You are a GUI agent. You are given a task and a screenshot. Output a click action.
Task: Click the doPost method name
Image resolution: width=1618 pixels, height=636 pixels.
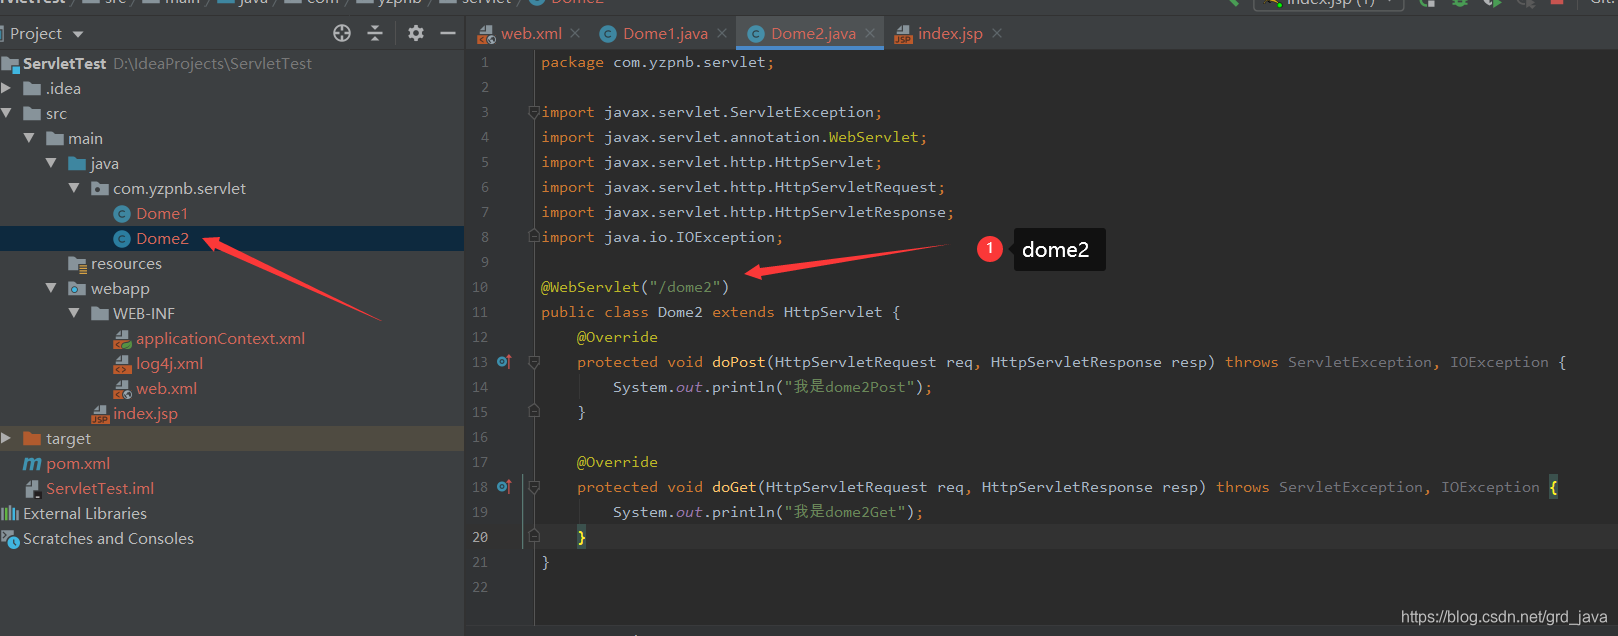[738, 362]
